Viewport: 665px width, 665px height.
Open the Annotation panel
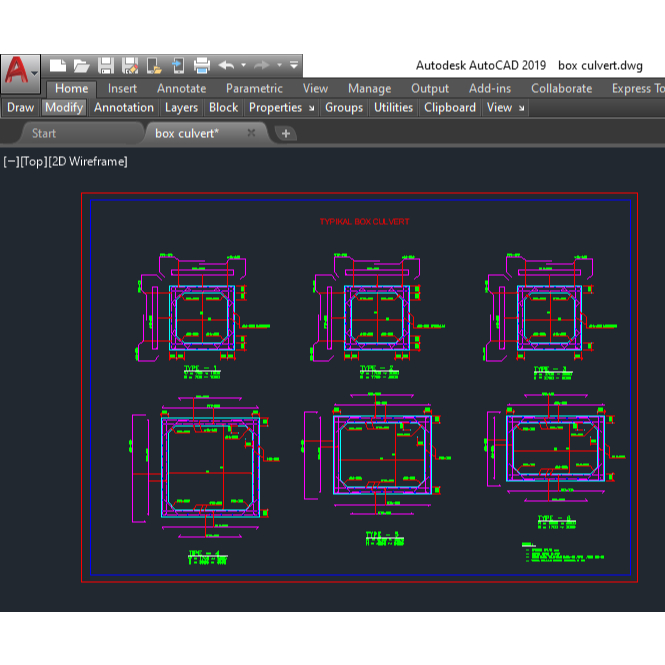coord(124,108)
